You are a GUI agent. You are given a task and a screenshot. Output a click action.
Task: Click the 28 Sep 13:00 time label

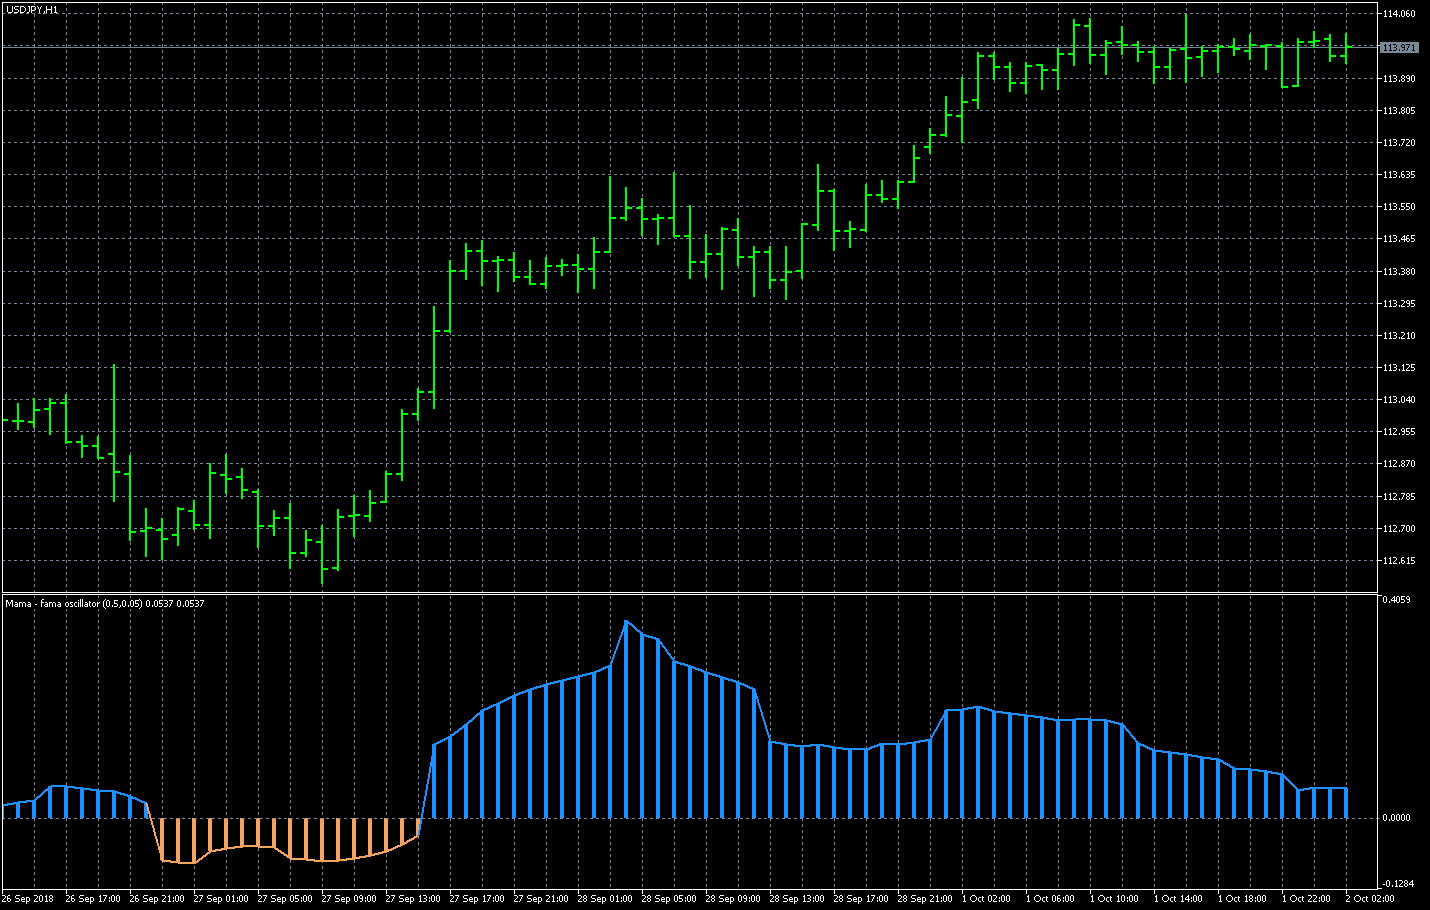pyautogui.click(x=797, y=899)
